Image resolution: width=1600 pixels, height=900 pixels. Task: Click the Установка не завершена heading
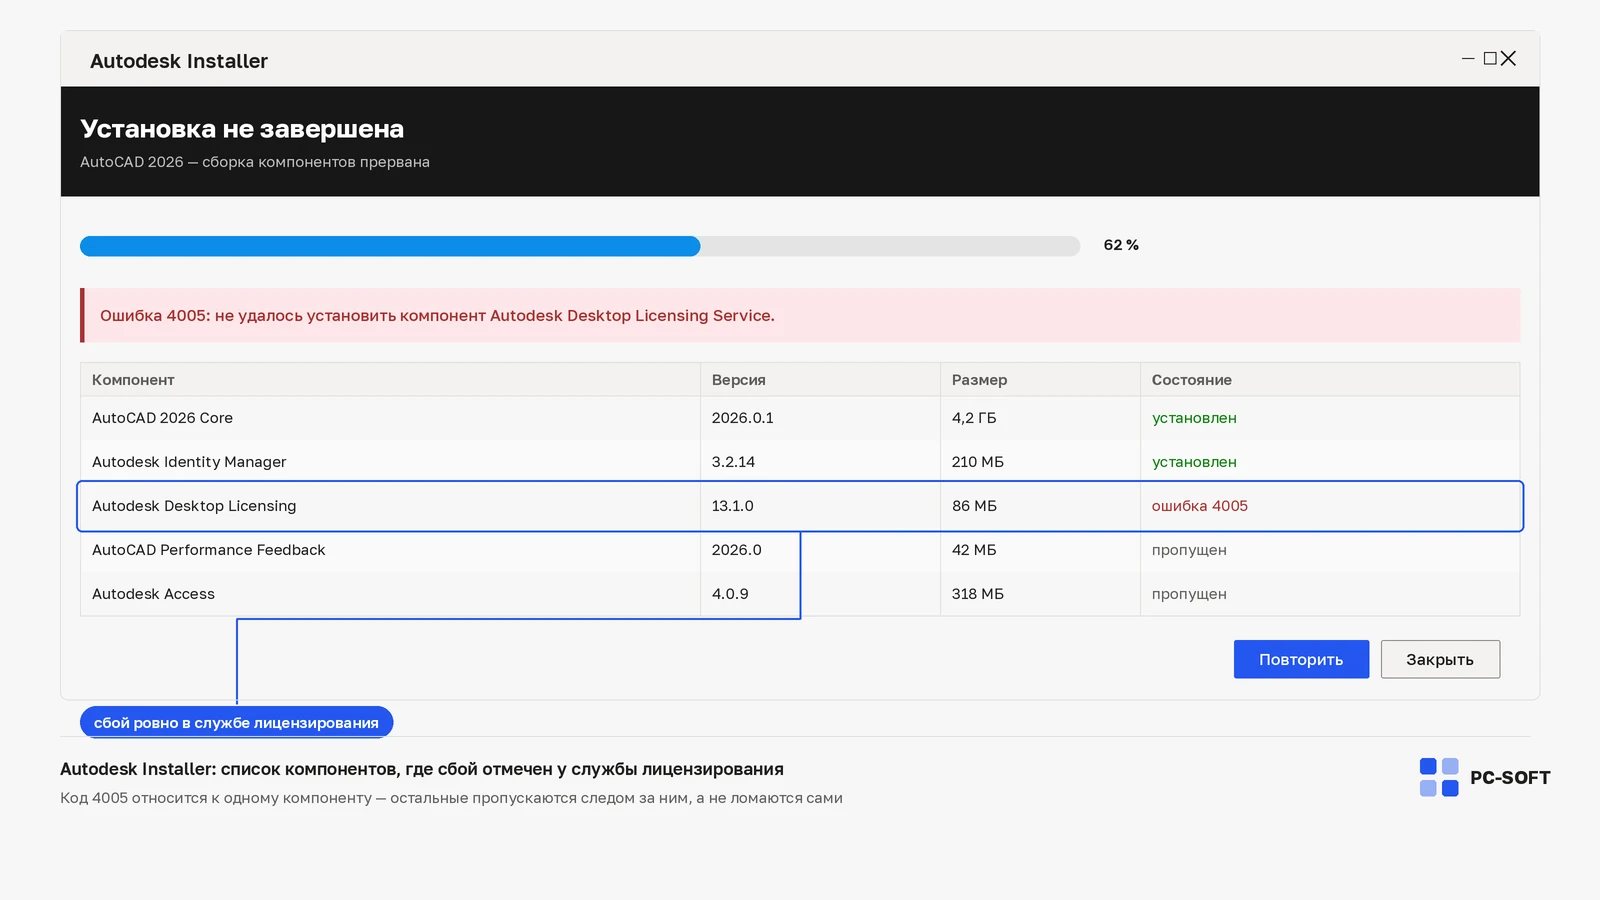click(x=242, y=129)
